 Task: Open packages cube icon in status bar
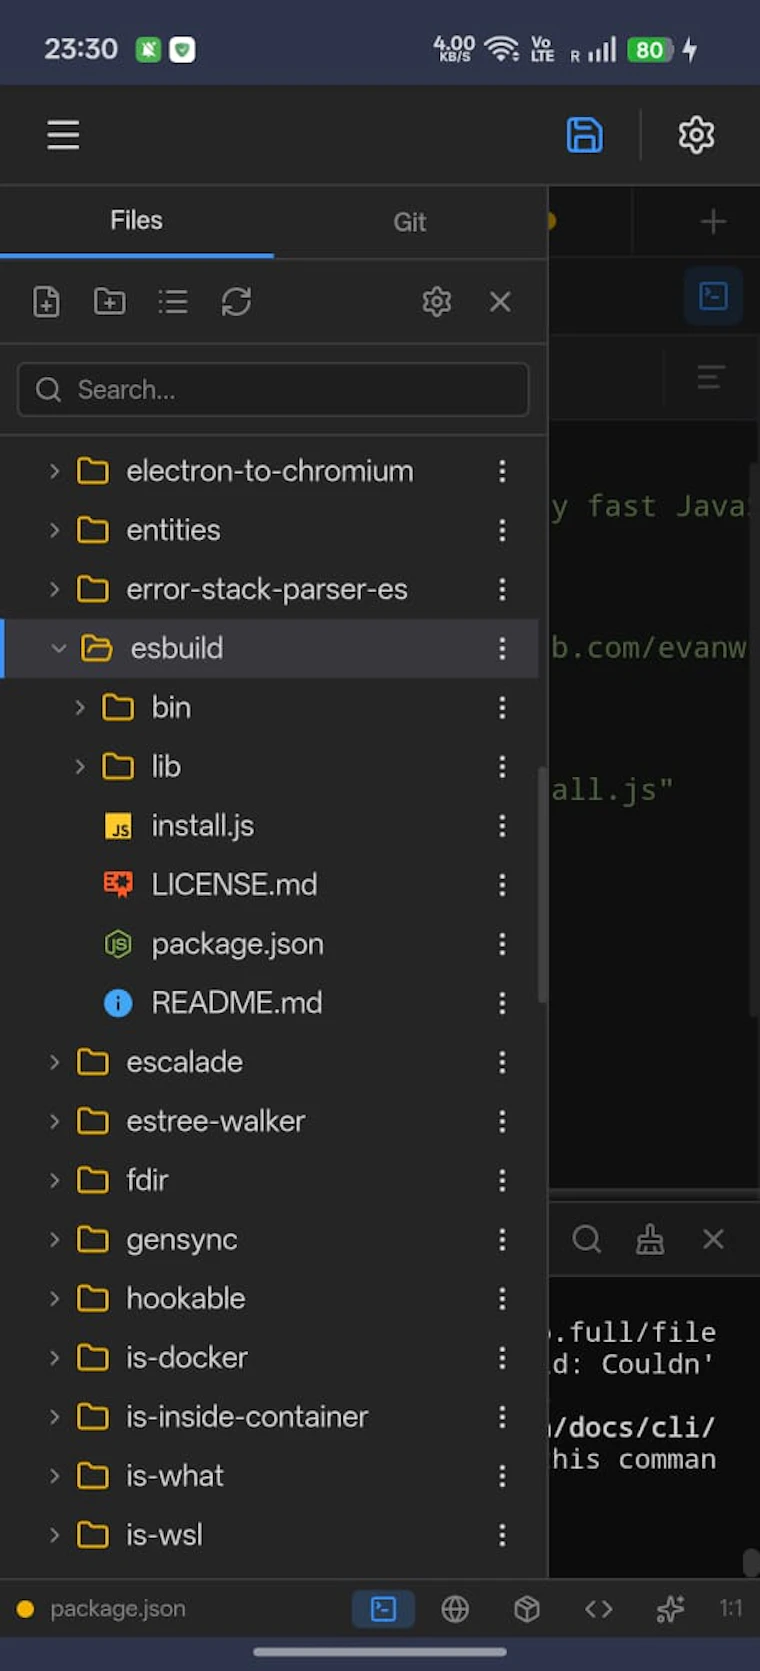(x=527, y=1608)
